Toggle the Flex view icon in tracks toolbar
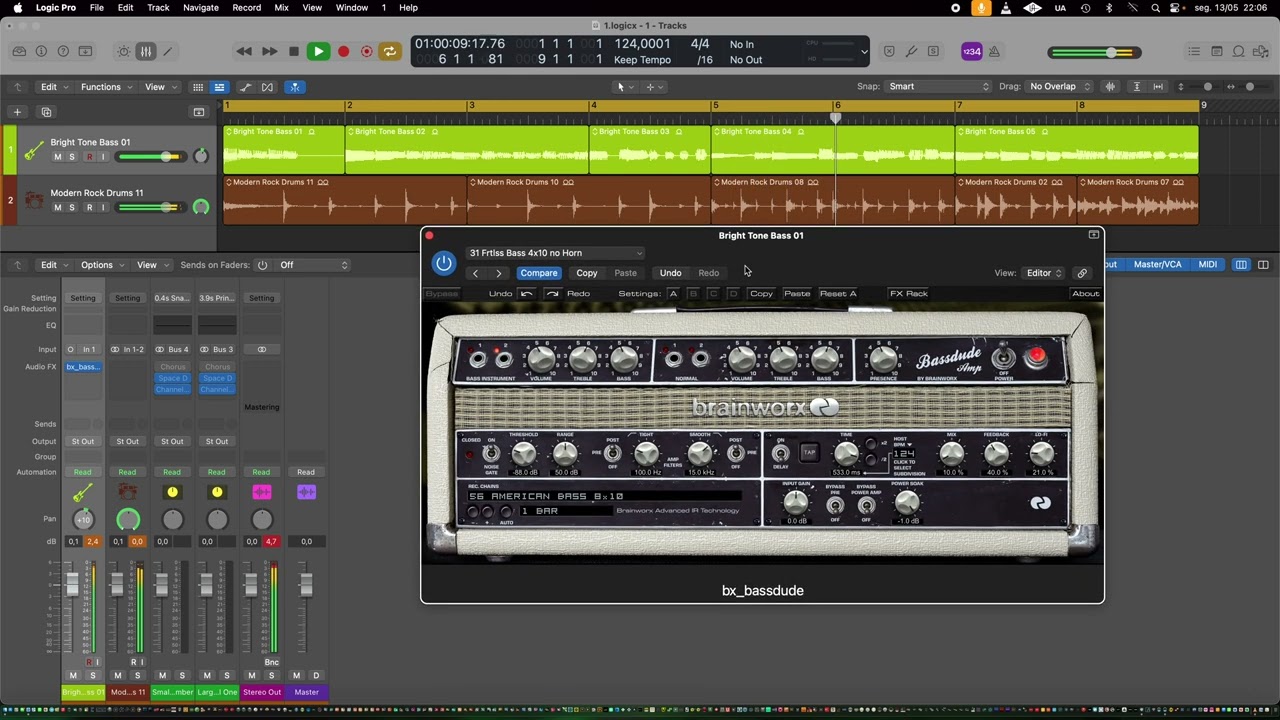 [x=267, y=87]
